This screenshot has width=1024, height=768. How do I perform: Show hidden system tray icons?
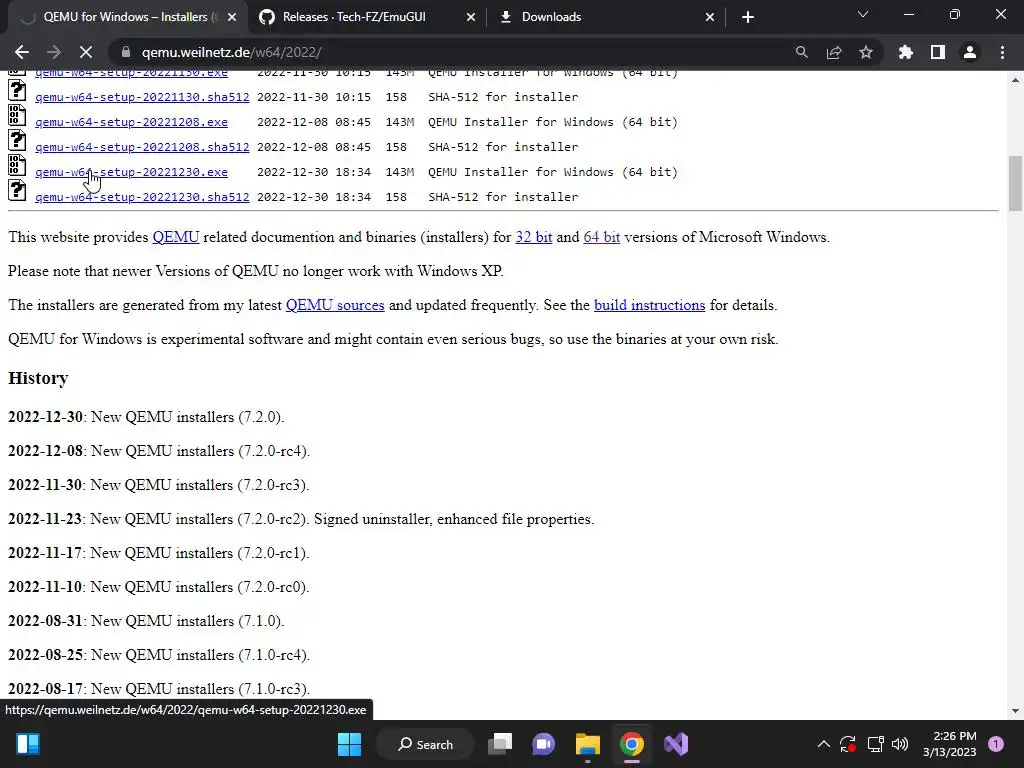pyautogui.click(x=824, y=744)
